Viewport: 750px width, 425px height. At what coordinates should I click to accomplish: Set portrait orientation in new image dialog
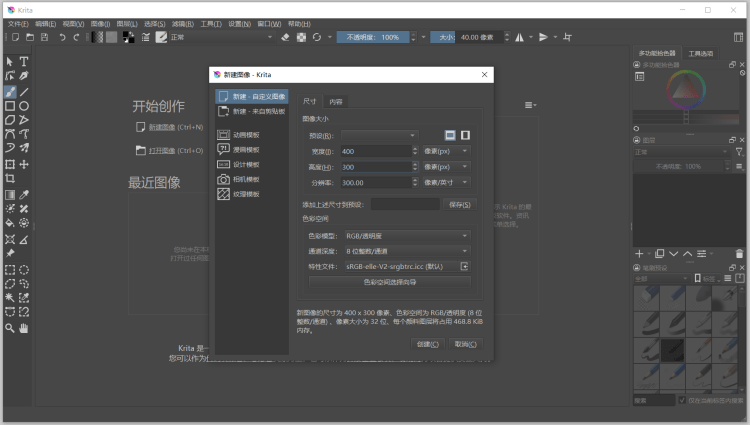pos(465,135)
